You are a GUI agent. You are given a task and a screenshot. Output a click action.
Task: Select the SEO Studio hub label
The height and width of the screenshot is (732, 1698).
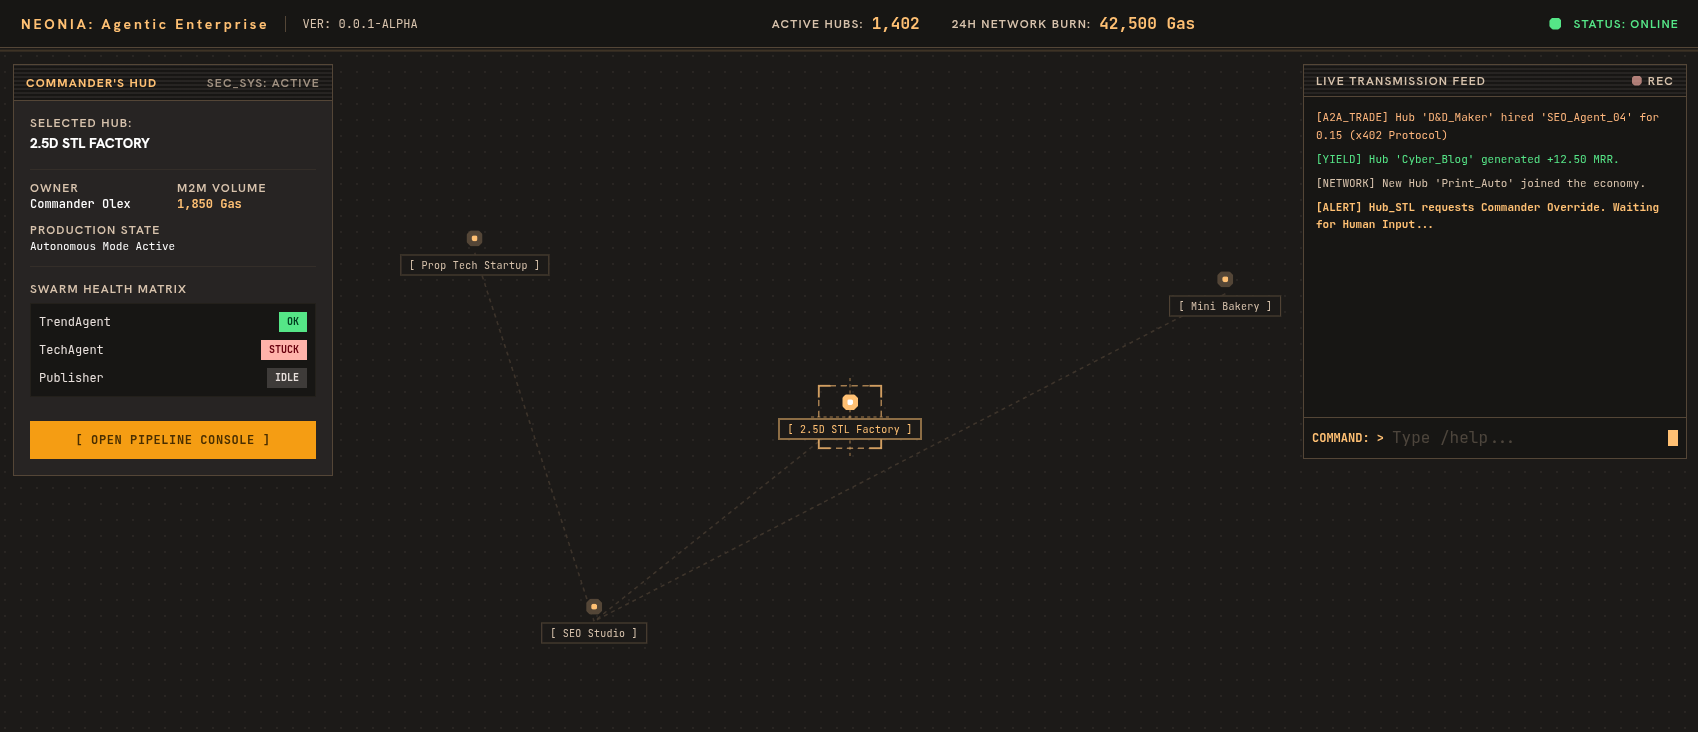[594, 633]
